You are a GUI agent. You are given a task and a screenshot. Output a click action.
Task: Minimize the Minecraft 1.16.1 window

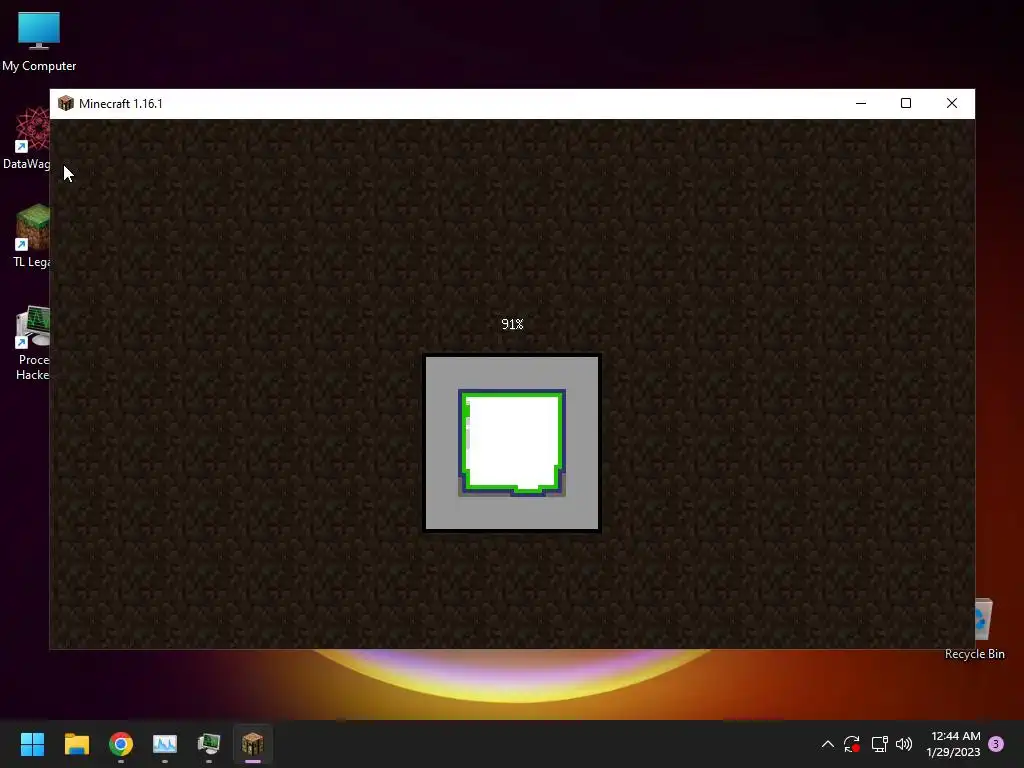(861, 103)
